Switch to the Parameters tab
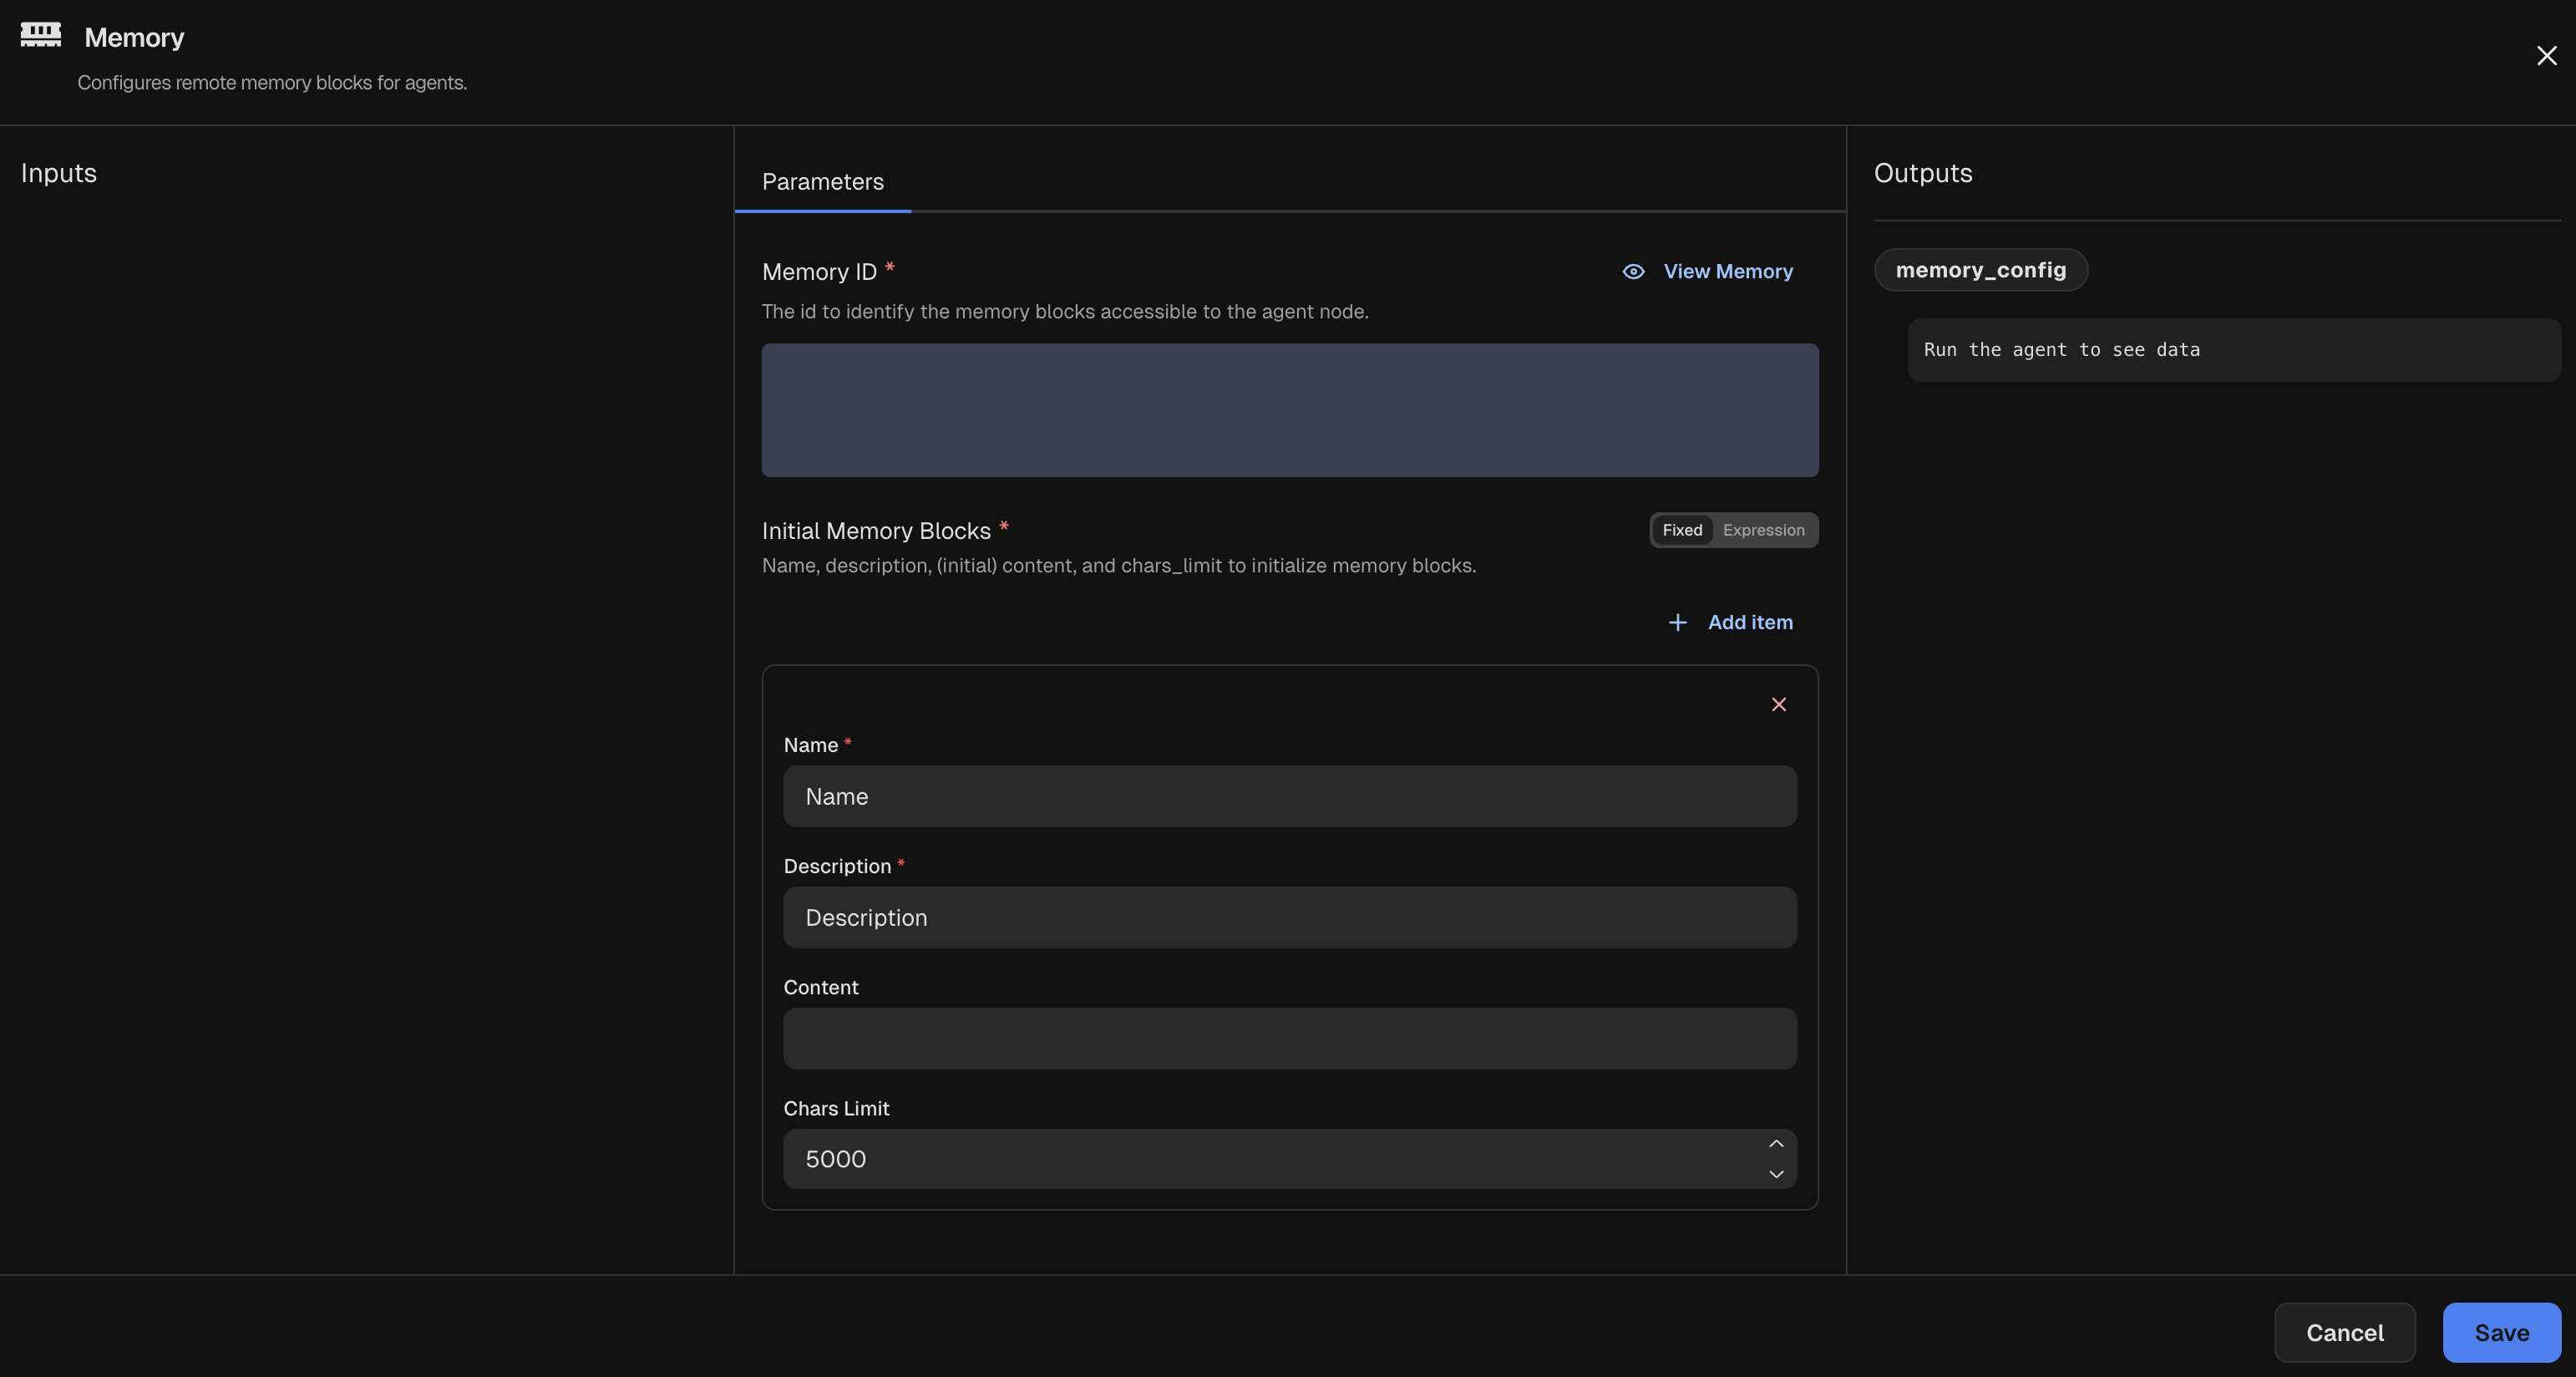 coord(822,181)
